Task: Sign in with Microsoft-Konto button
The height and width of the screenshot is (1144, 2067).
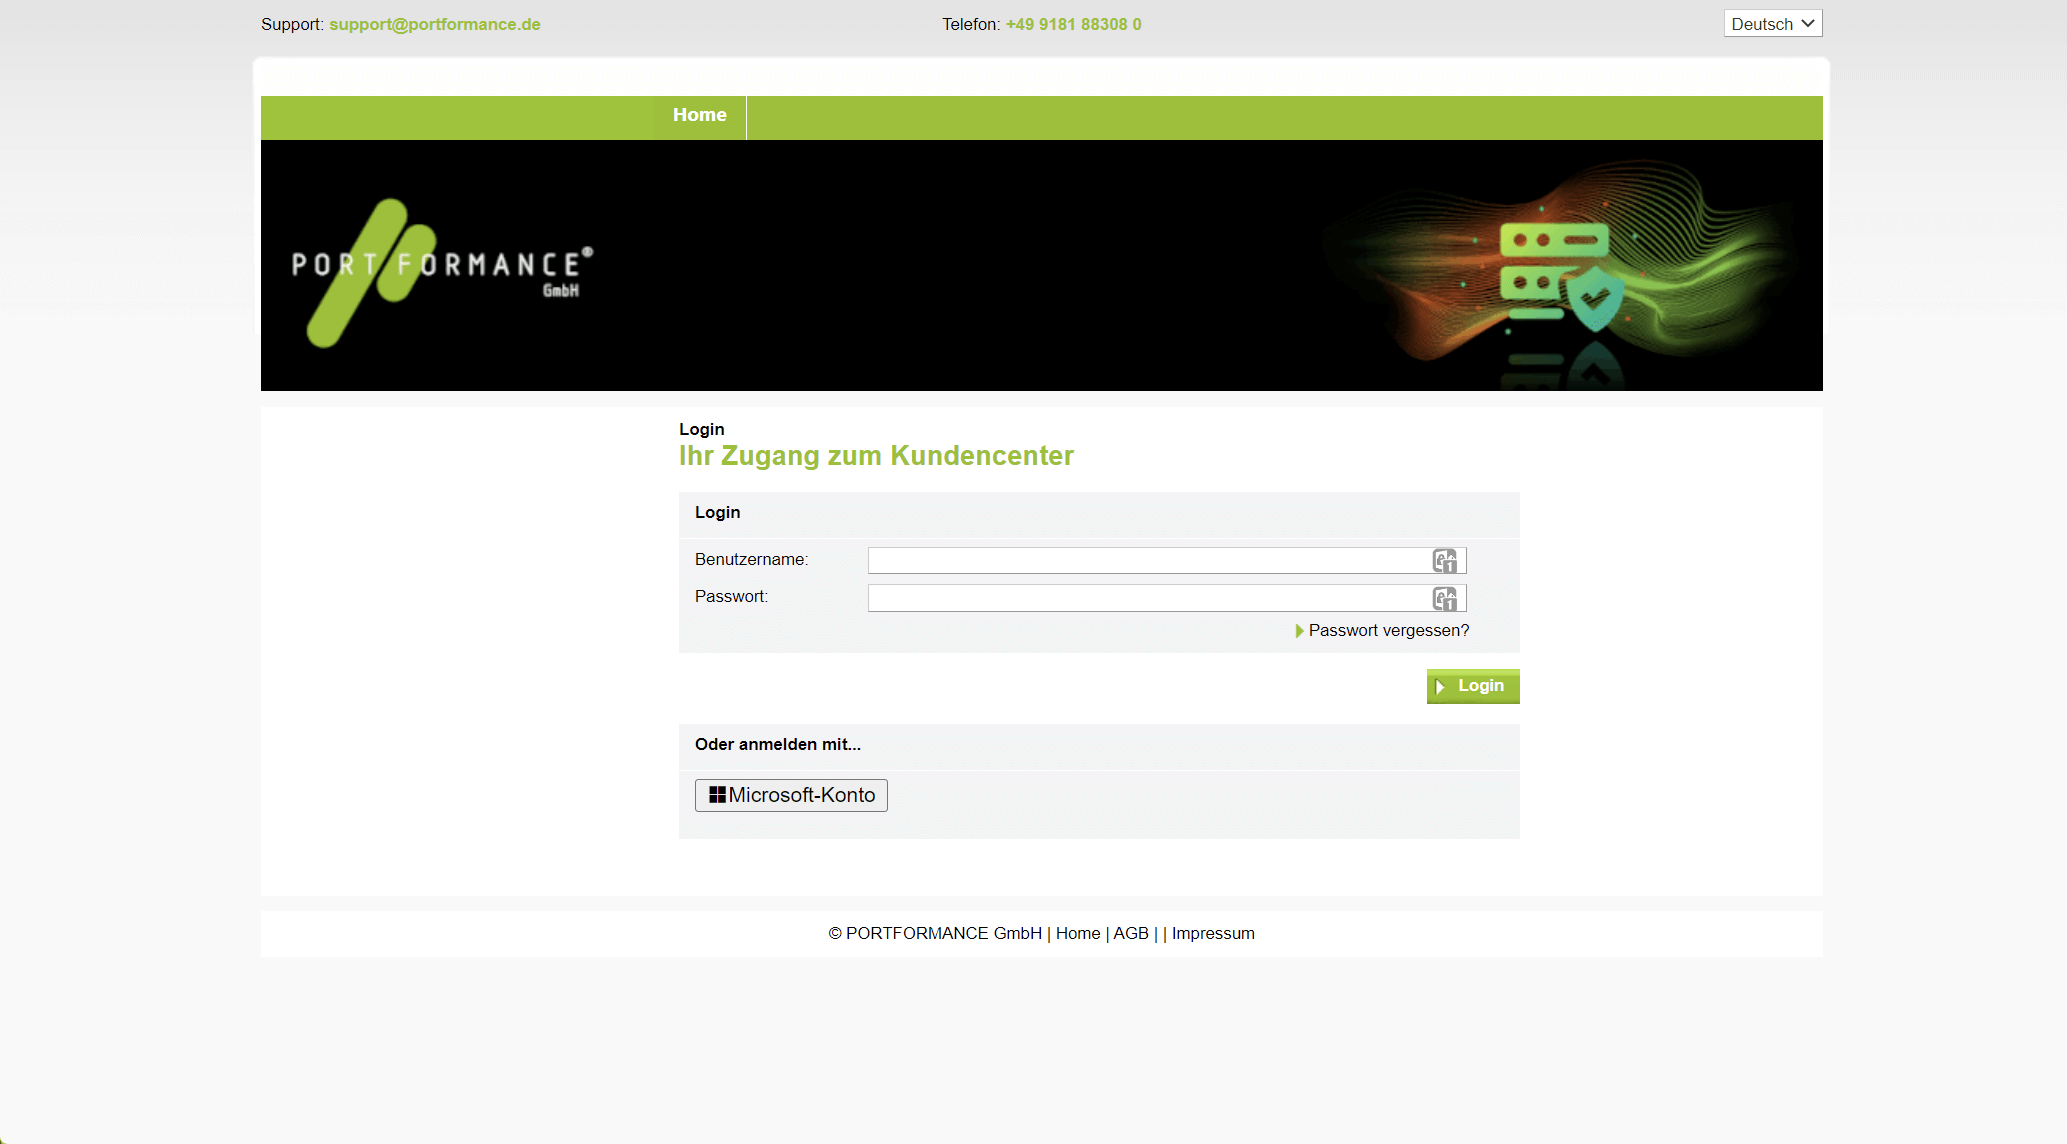Action: (791, 796)
